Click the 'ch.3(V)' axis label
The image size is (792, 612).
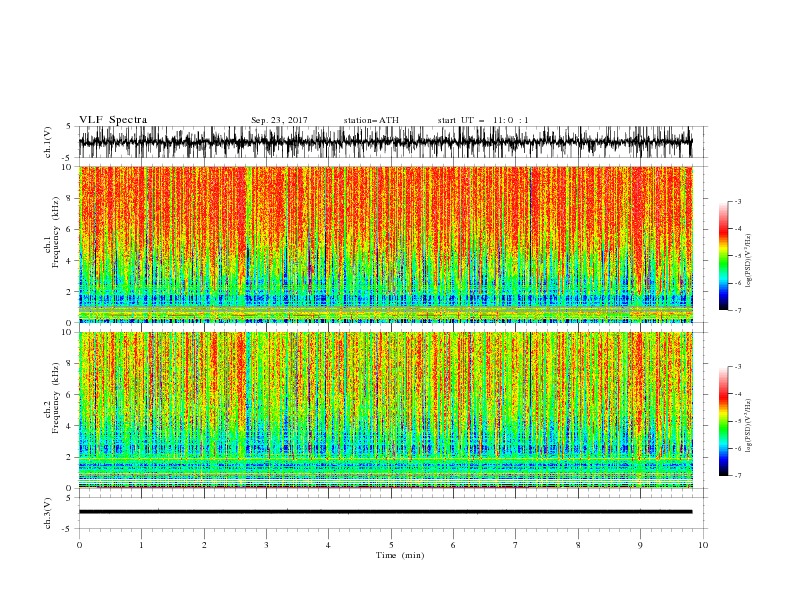[48, 513]
